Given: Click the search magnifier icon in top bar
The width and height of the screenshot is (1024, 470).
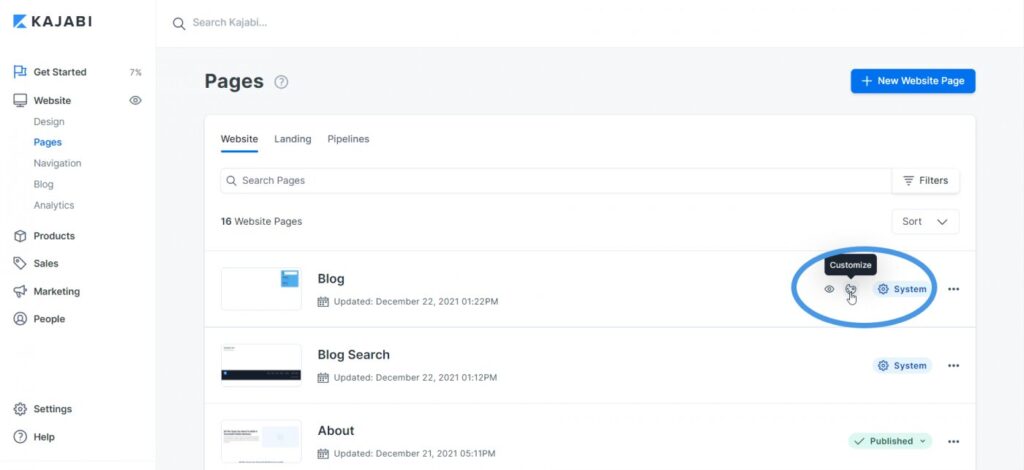Looking at the screenshot, I should tap(178, 24).
